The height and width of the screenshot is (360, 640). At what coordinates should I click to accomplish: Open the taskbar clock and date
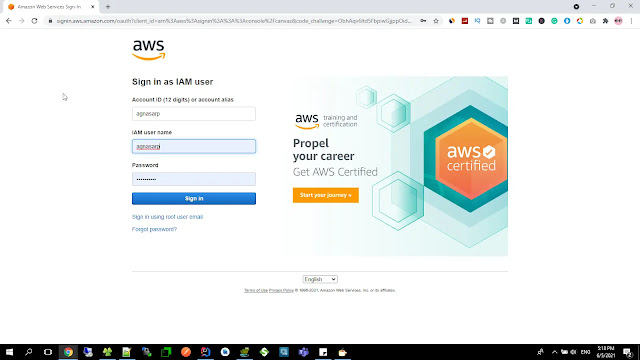(606, 352)
